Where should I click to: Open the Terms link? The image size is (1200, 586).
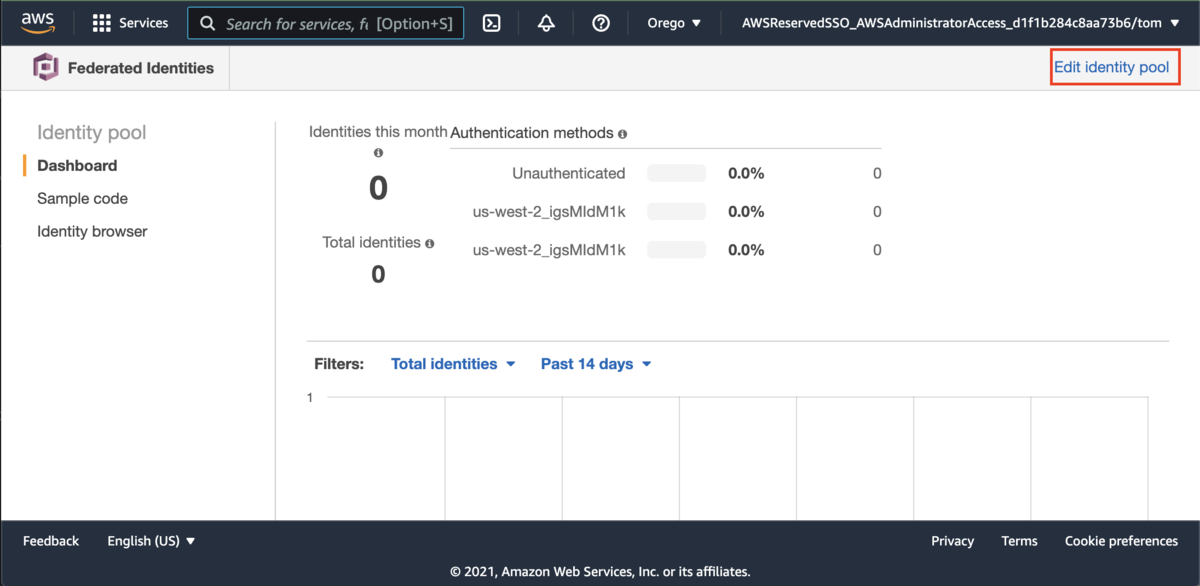[1019, 541]
